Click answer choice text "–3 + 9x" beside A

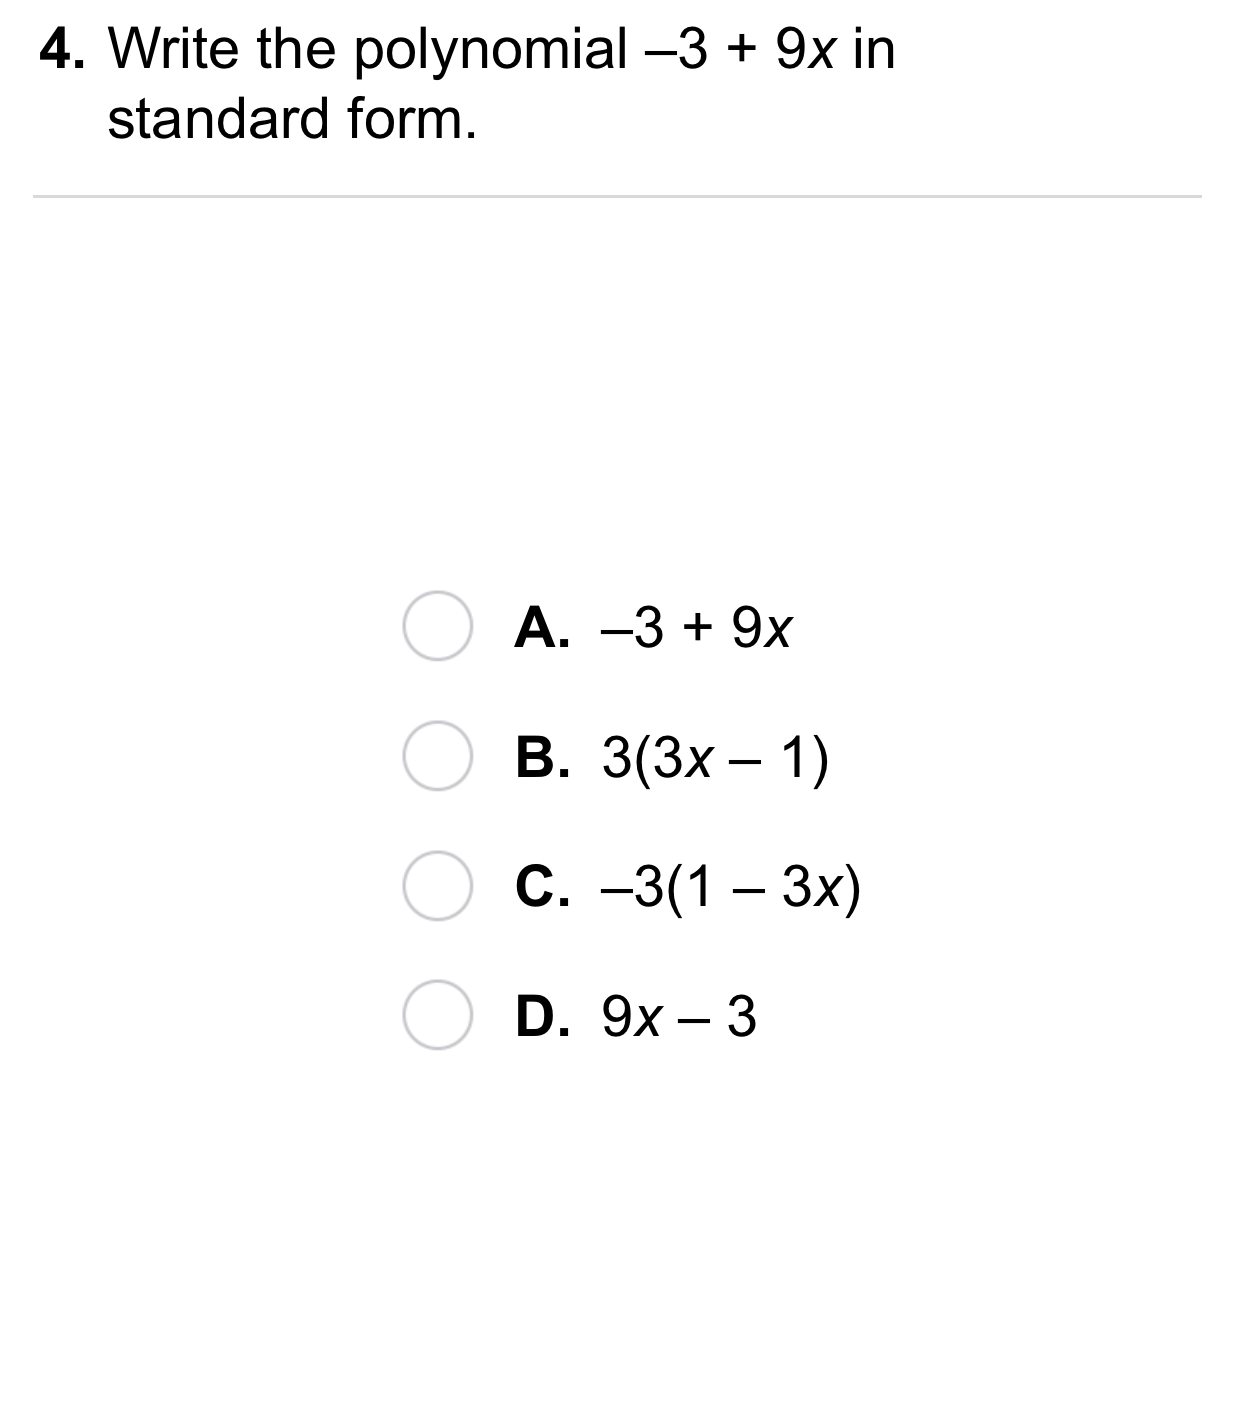coord(696,629)
